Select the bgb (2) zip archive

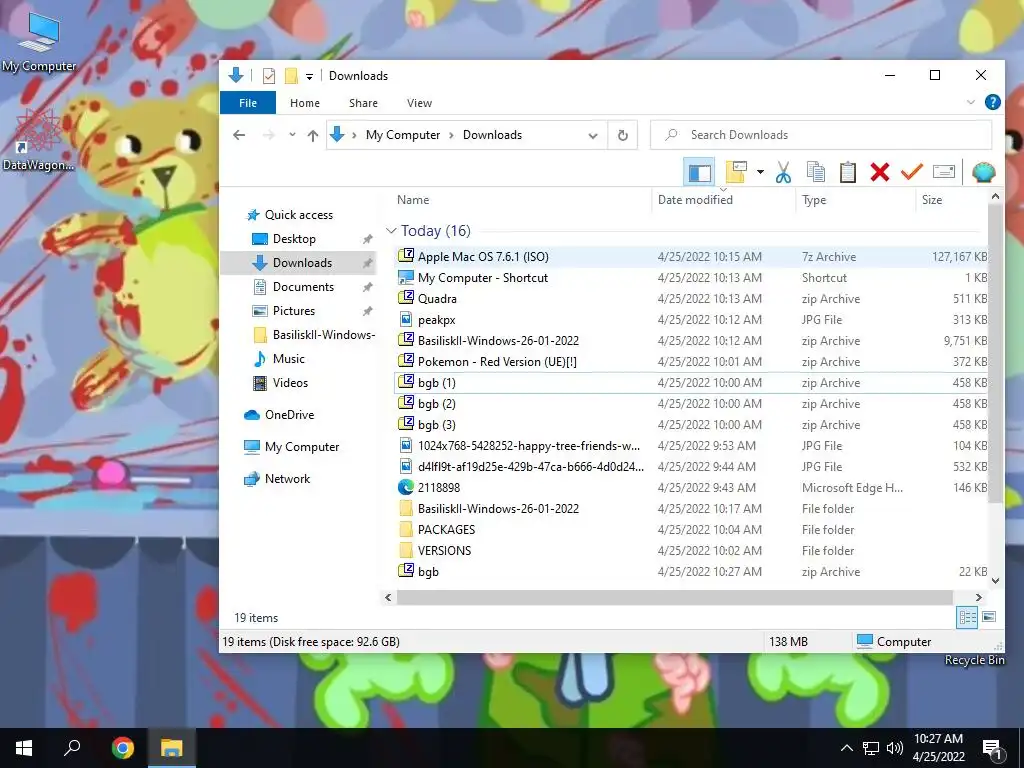click(x=691, y=404)
